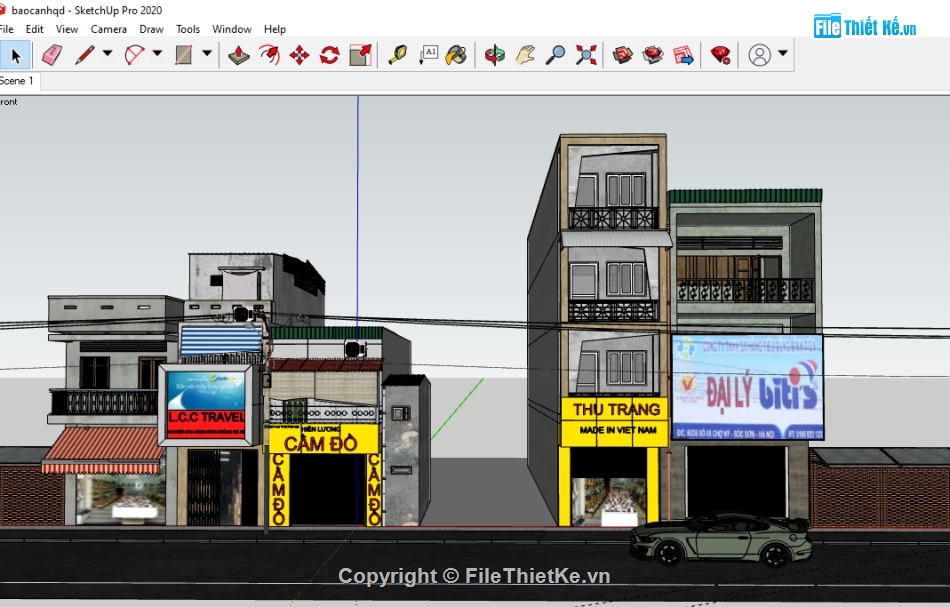The image size is (950, 607).
Task: Click the Send to LayOut icon
Action: pyautogui.click(x=683, y=55)
